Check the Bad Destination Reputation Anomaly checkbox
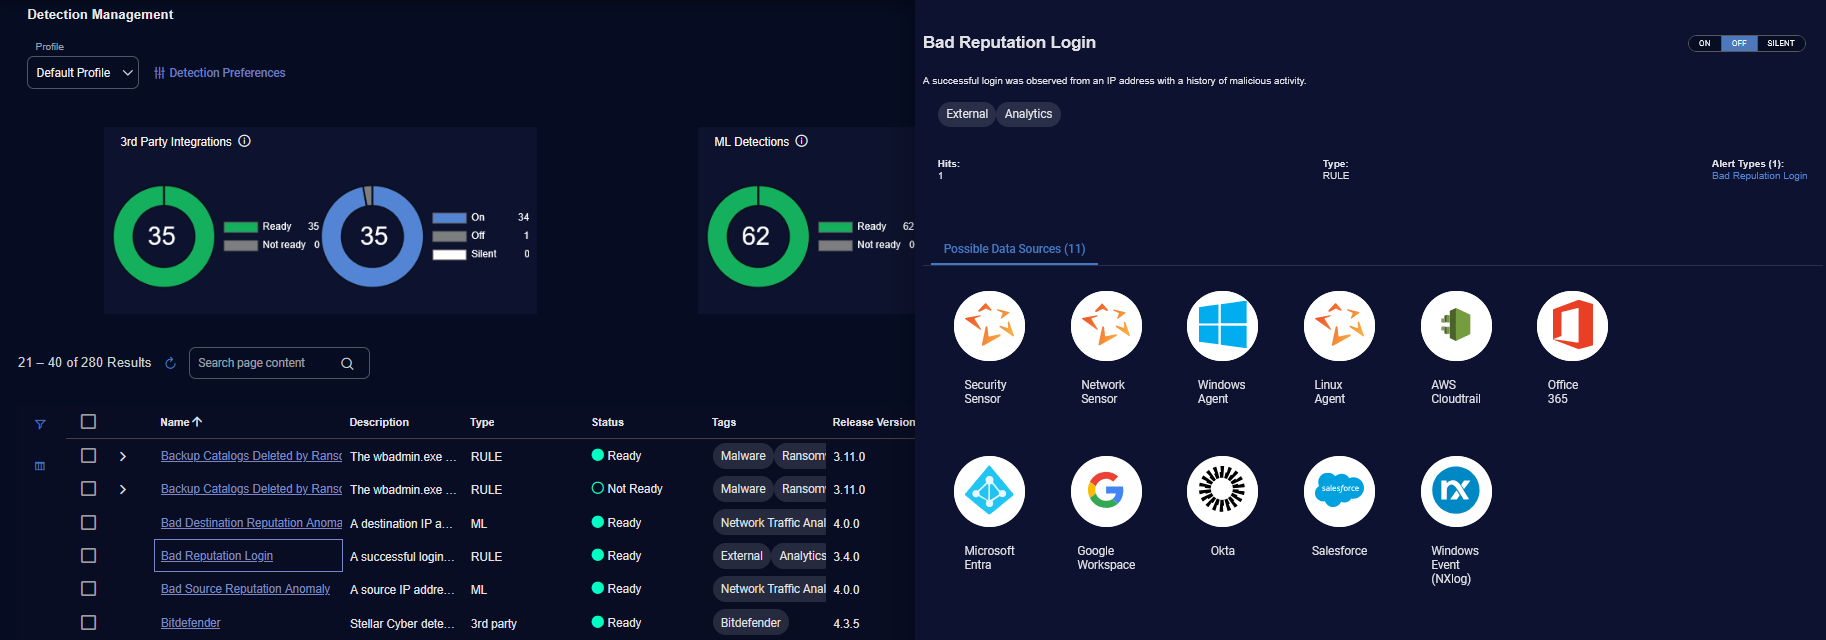The width and height of the screenshot is (1826, 640). click(88, 523)
